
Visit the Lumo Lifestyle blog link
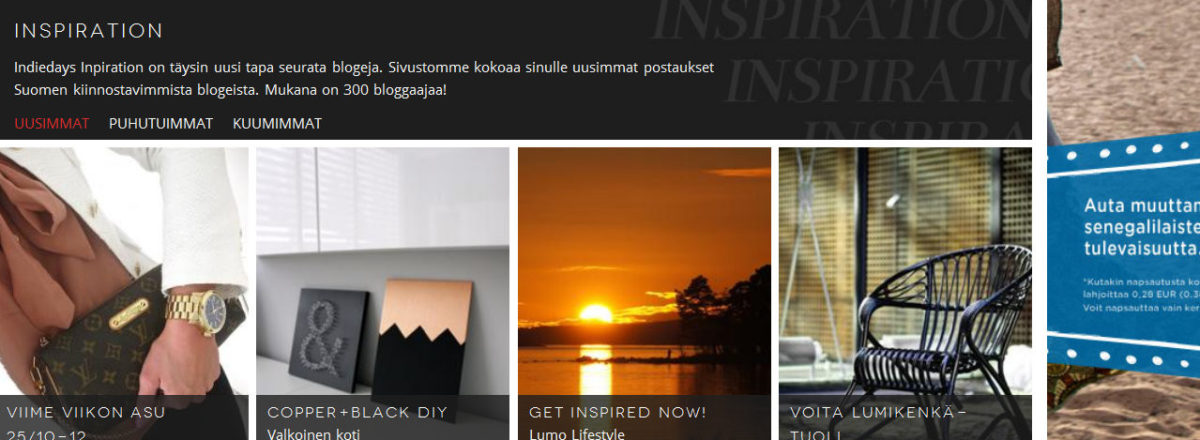click(577, 434)
